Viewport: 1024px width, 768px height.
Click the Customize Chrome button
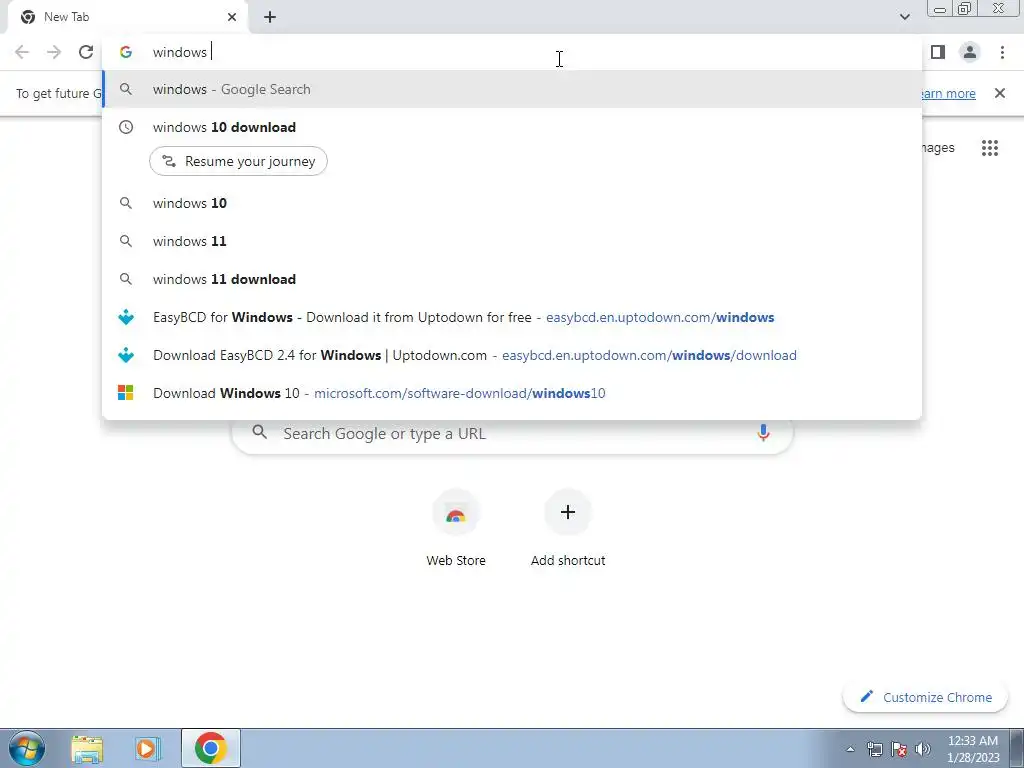pos(926,697)
